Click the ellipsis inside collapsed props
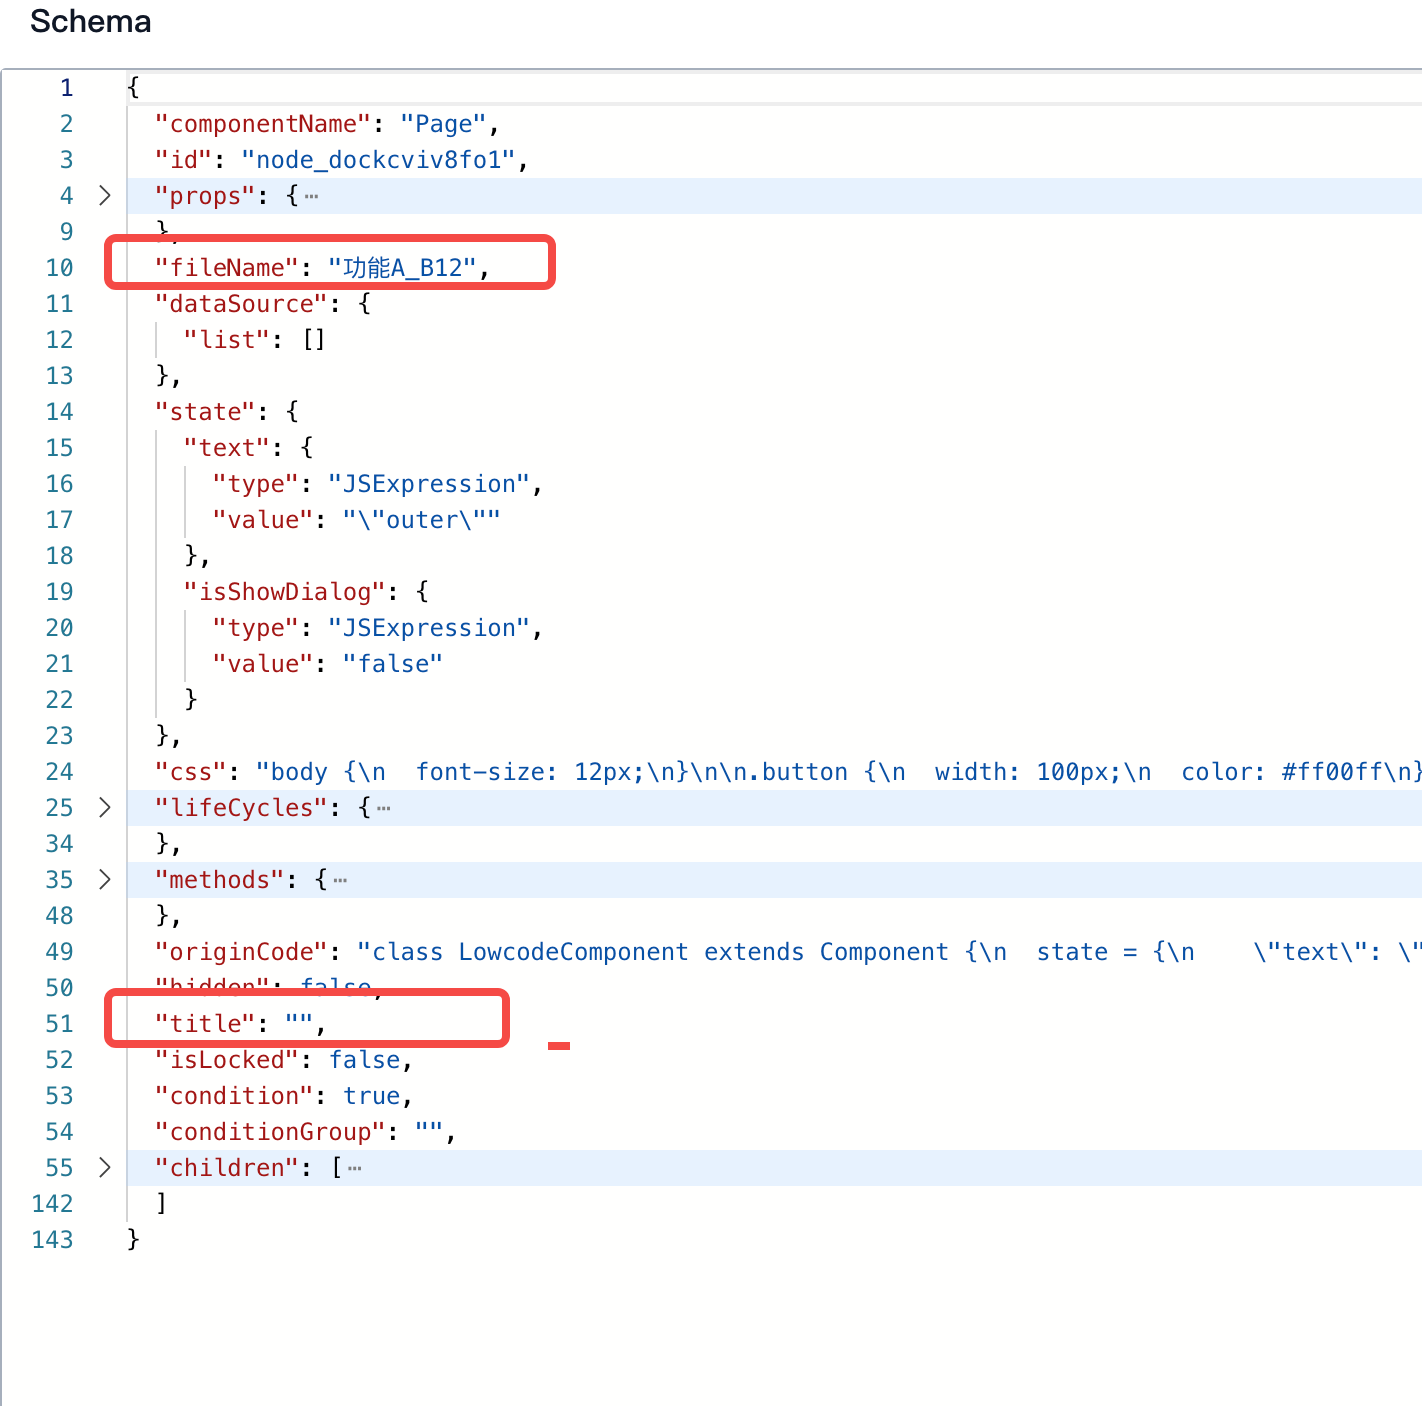This screenshot has width=1422, height=1406. [311, 197]
